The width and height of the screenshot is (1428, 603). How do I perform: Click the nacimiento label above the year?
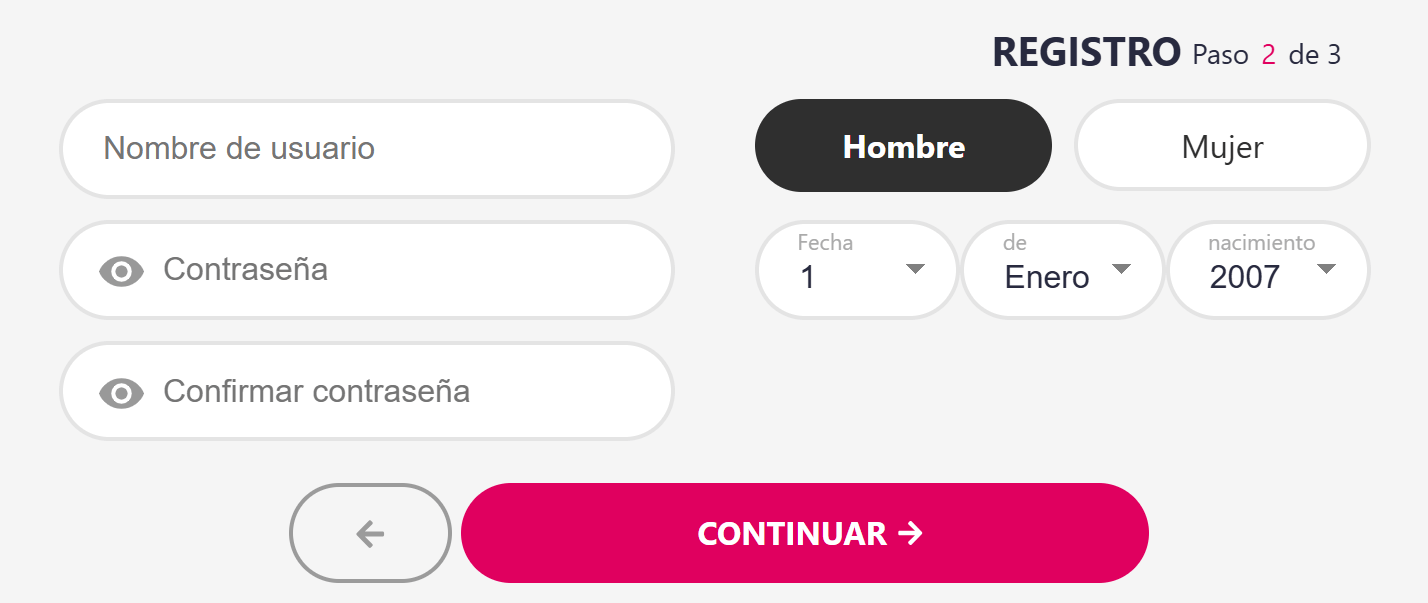pyautogui.click(x=1262, y=243)
